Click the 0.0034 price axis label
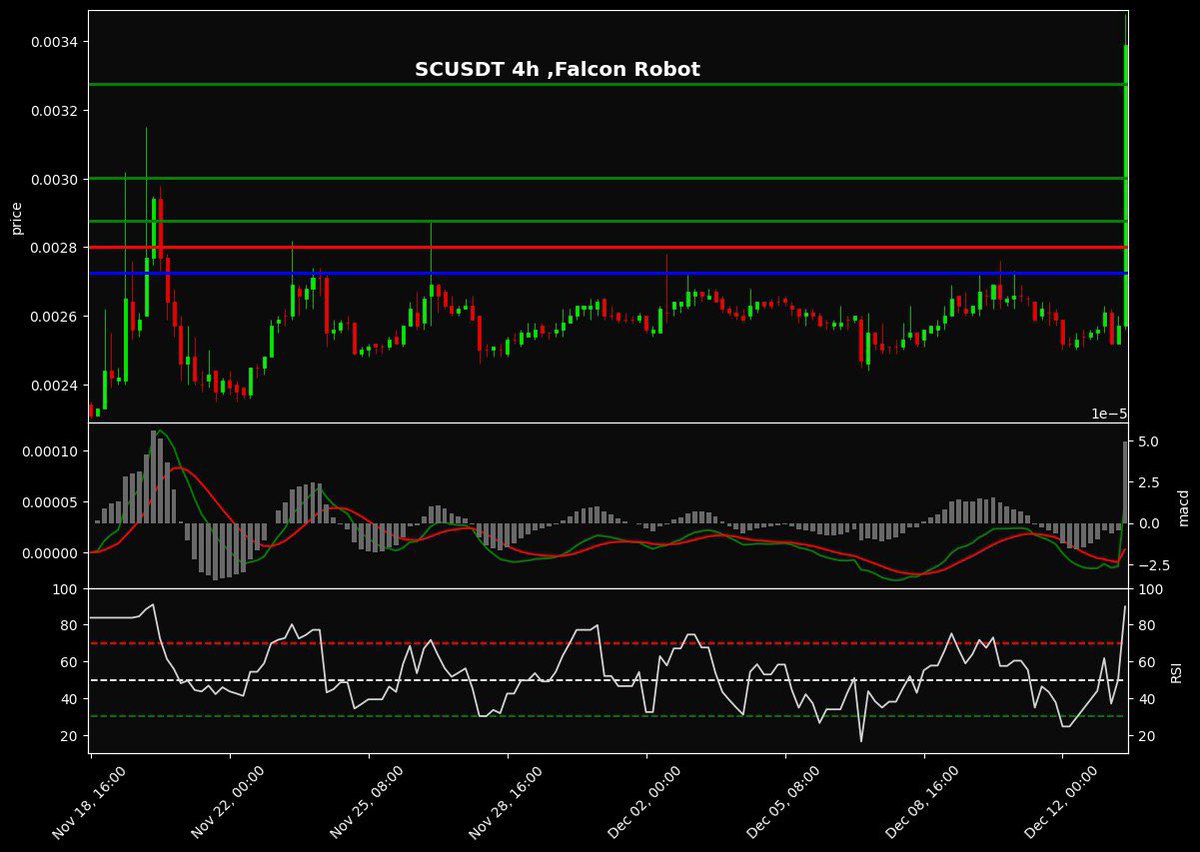 tap(56, 42)
